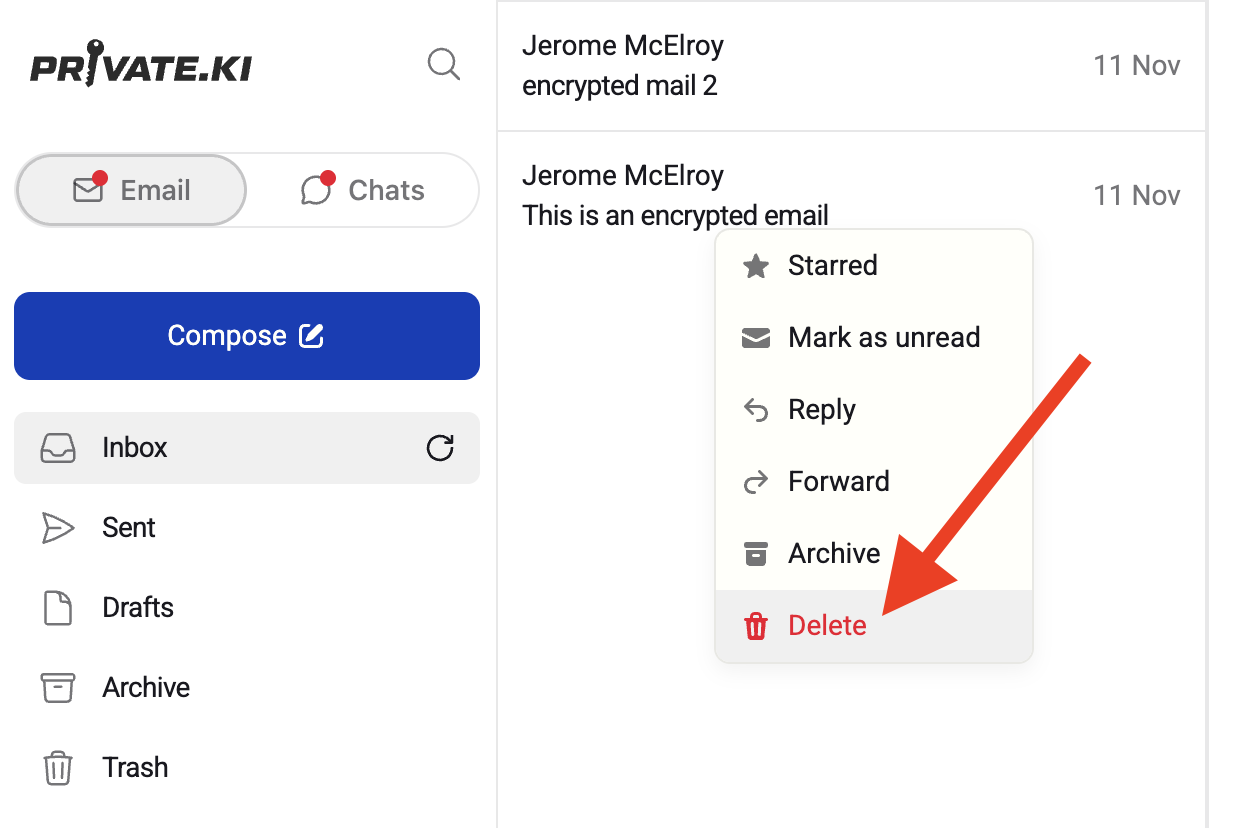
Task: Click the Private.ki logo
Action: (x=141, y=66)
